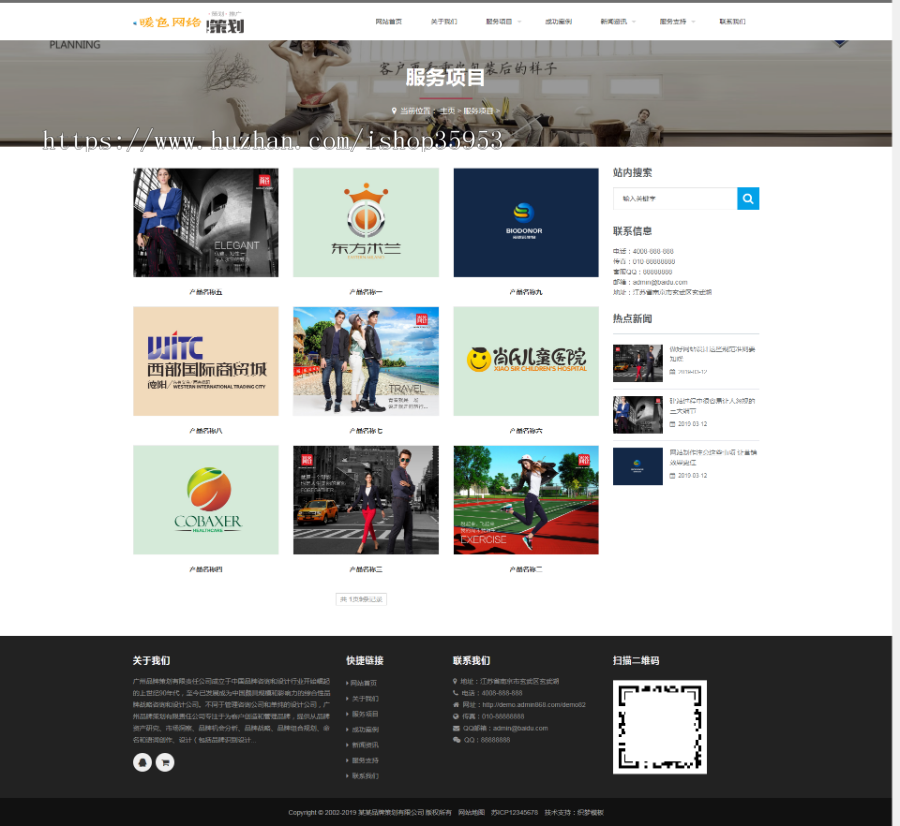Open the COBAXER logo product
Image resolution: width=900 pixels, height=826 pixels.
click(205, 499)
